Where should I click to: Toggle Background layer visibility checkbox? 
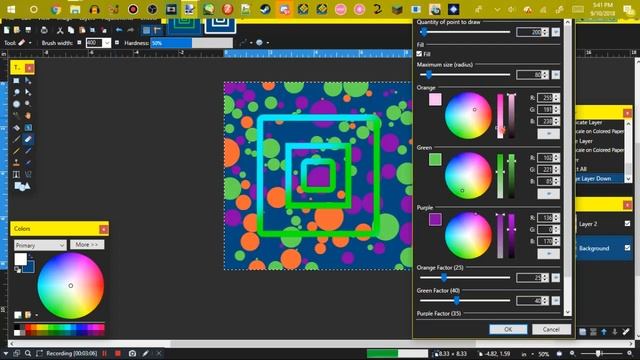(627, 248)
